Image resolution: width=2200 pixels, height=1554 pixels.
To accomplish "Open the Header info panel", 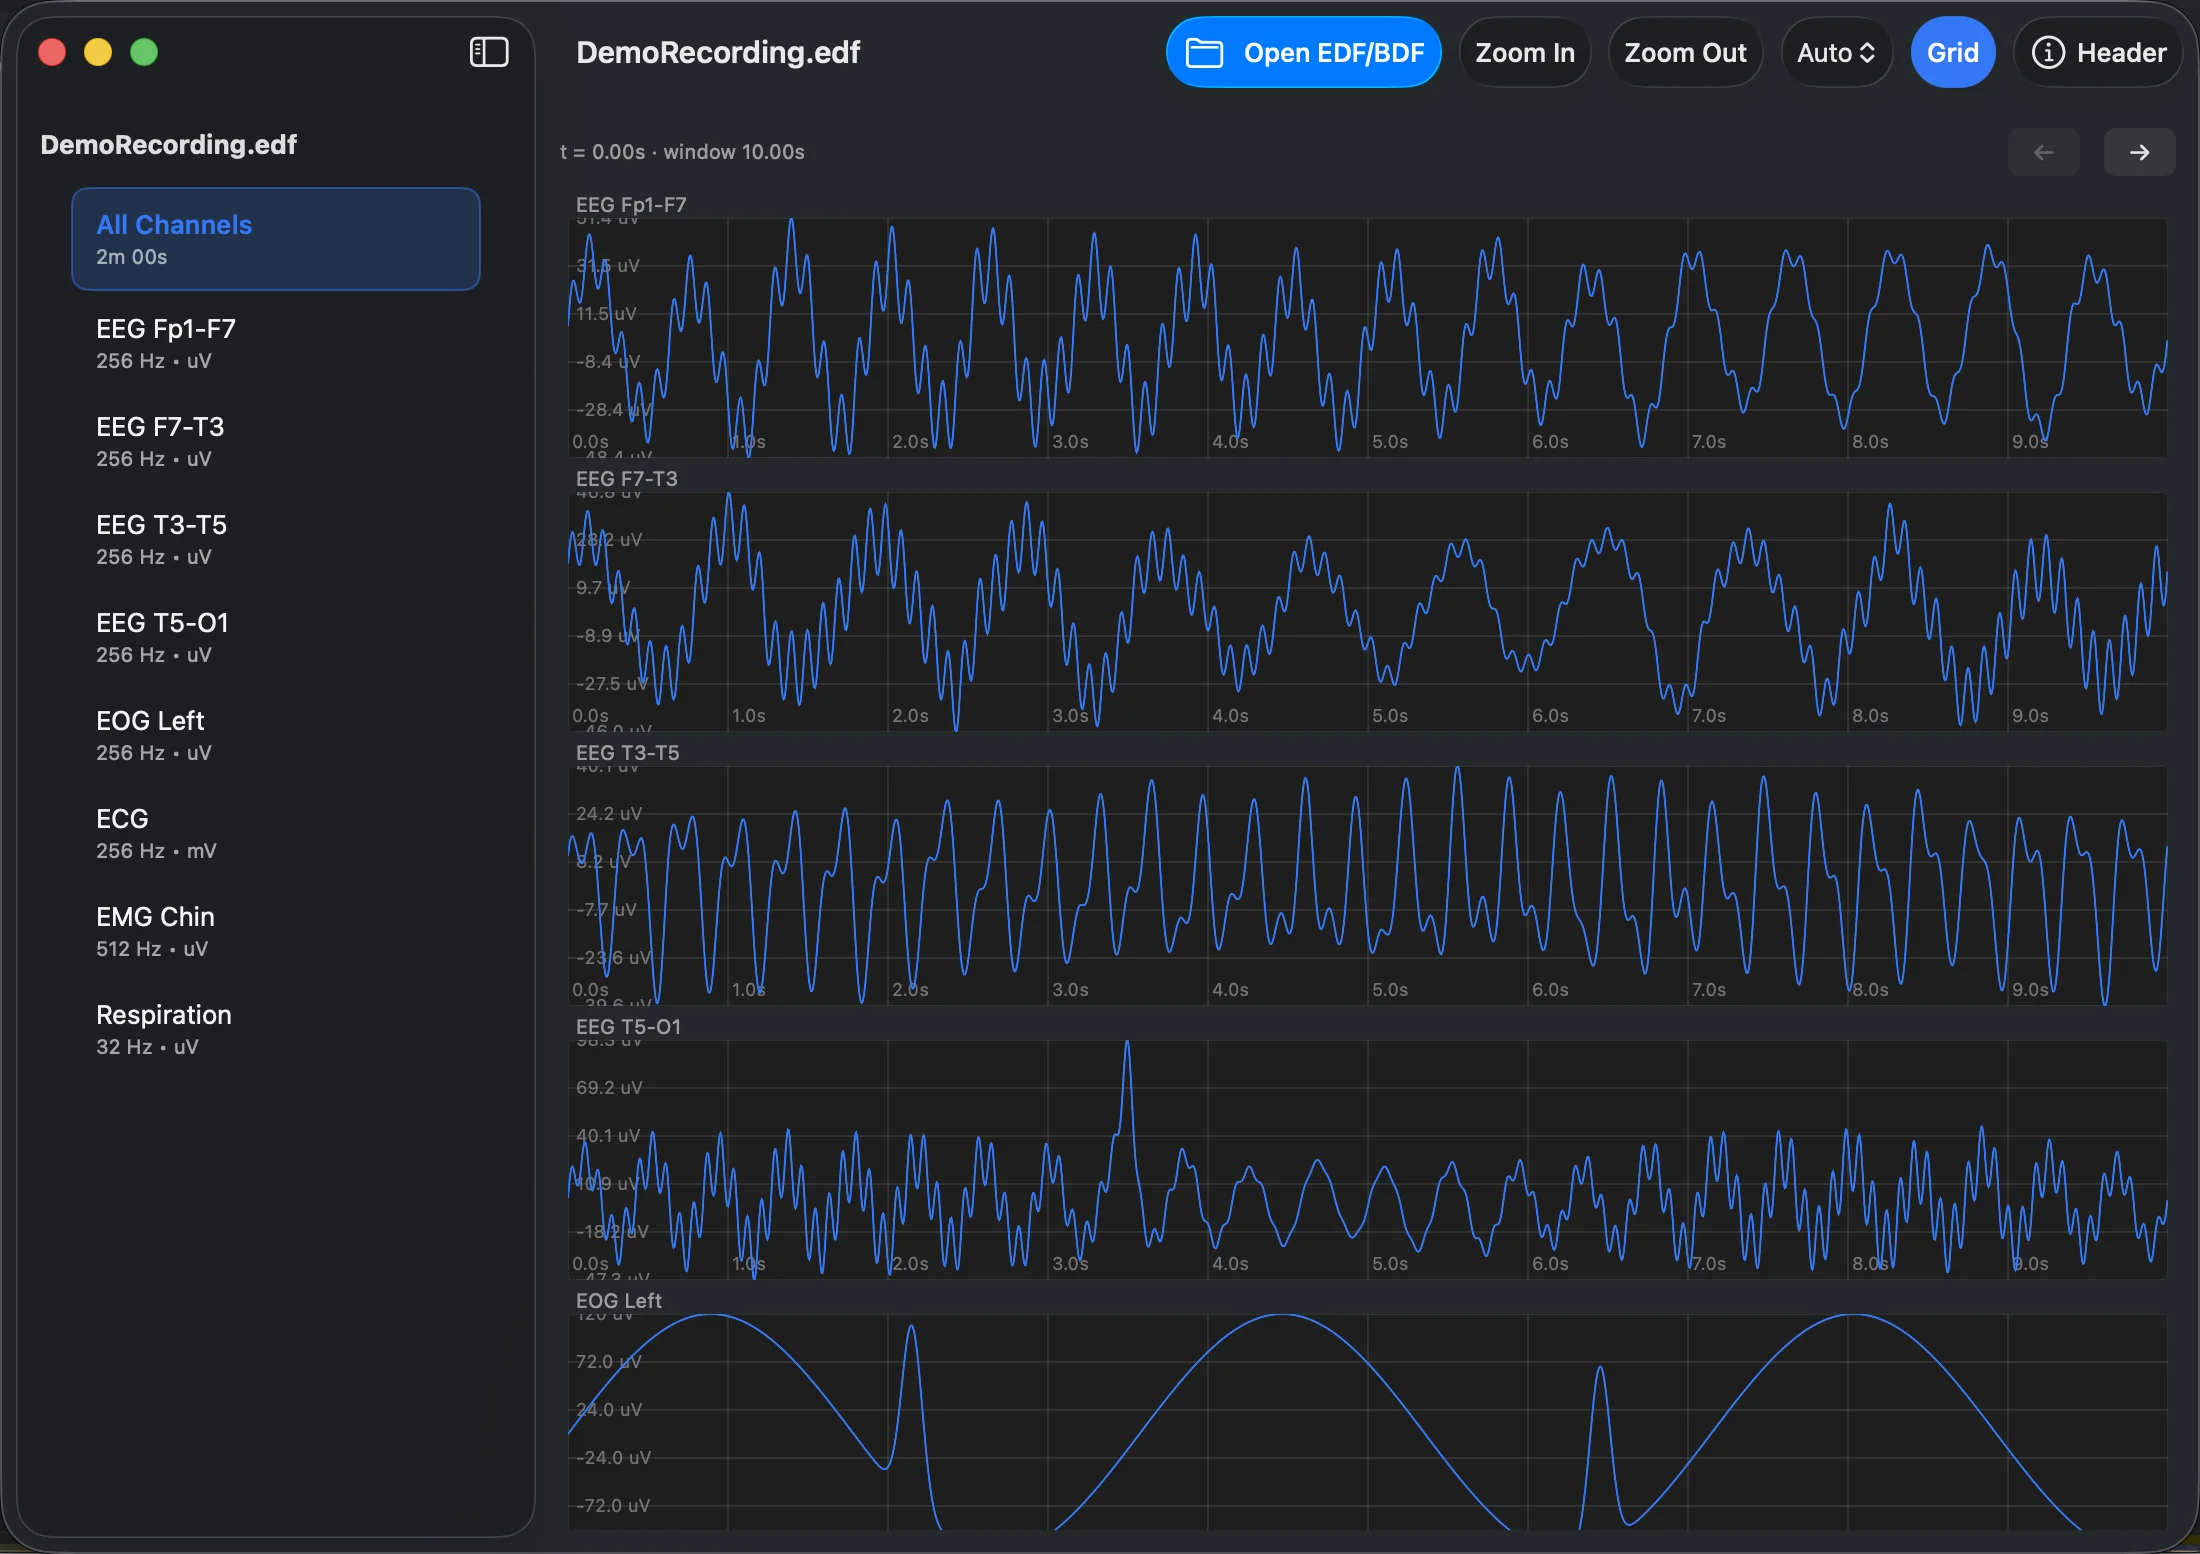I will [x=2098, y=52].
